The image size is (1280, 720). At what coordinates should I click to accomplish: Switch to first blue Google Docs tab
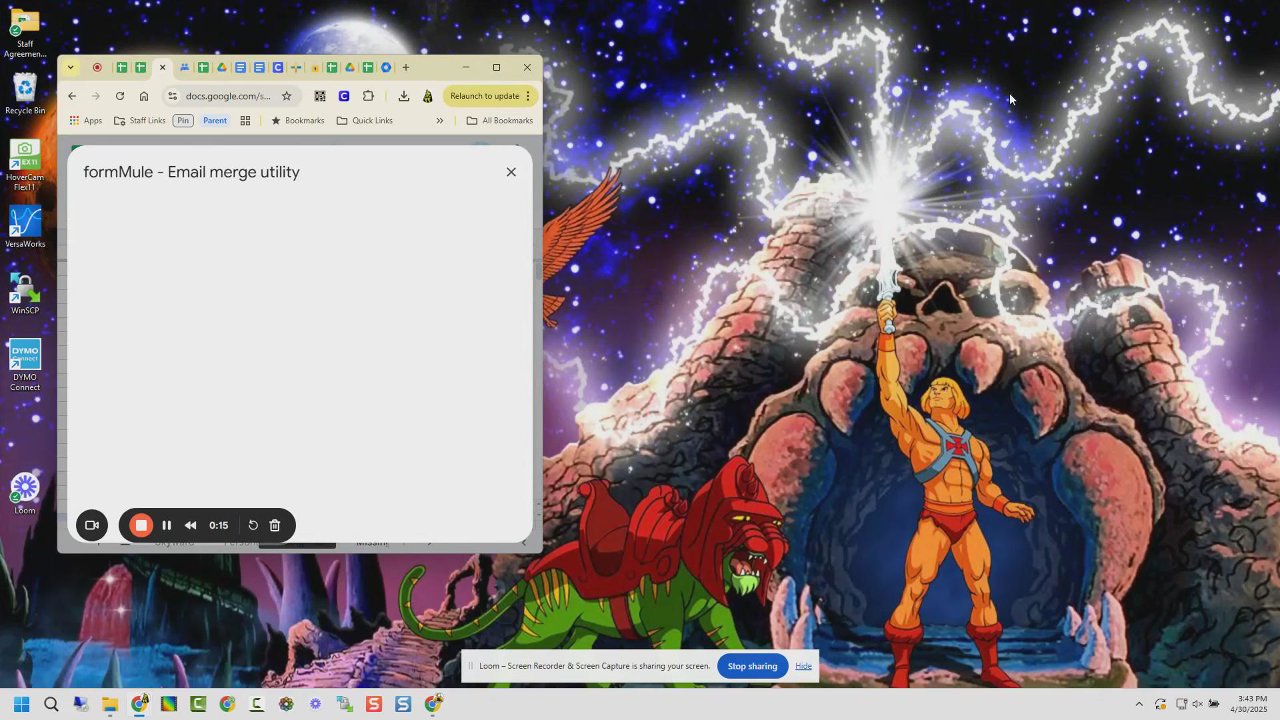[x=241, y=67]
